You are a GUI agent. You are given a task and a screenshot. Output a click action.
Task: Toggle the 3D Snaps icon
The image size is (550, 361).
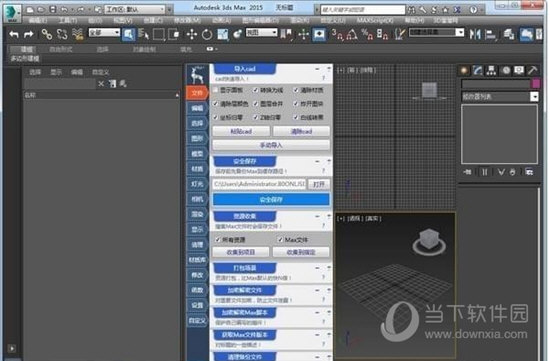[x=337, y=34]
